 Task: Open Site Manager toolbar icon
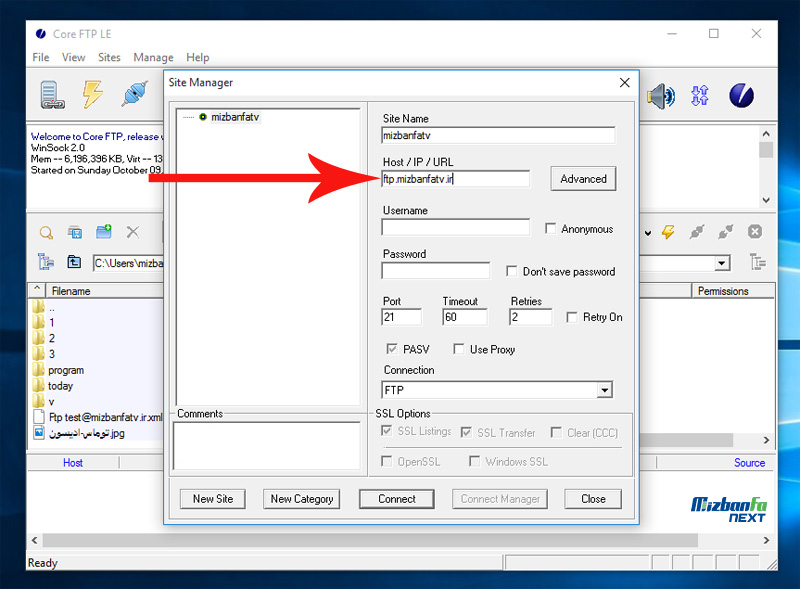click(52, 95)
